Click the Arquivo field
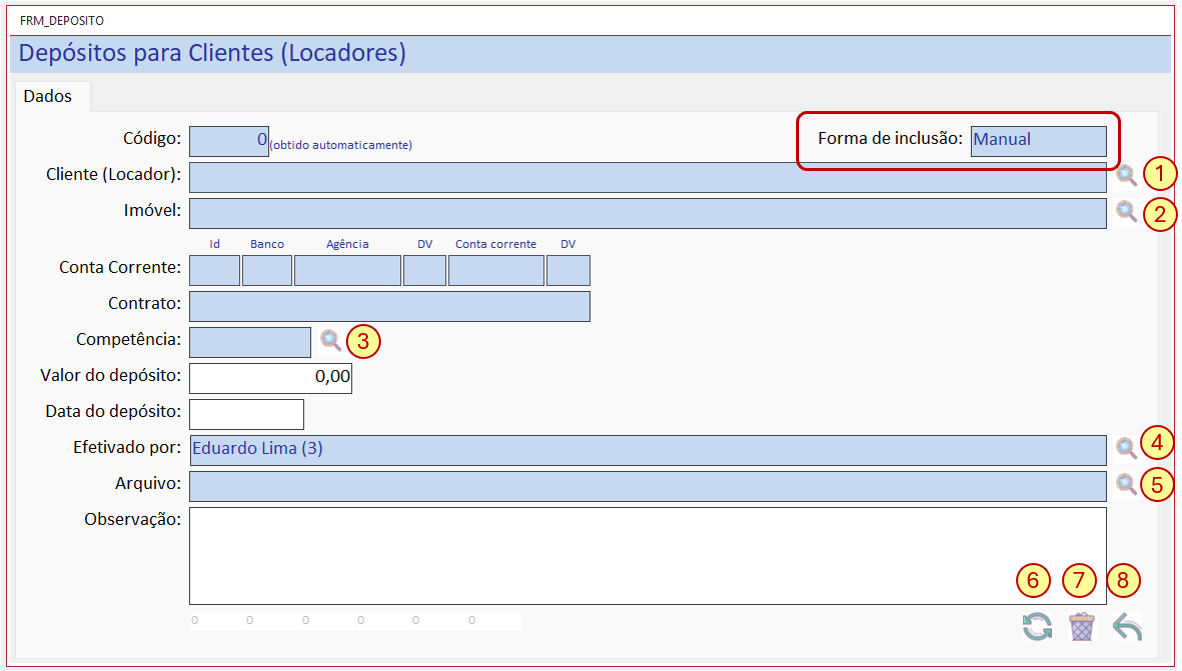 tap(648, 486)
